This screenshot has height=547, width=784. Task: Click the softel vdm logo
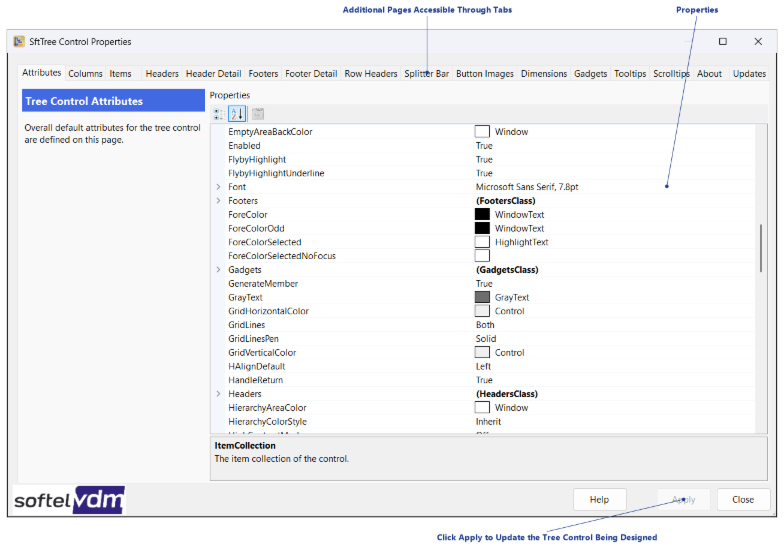click(70, 500)
